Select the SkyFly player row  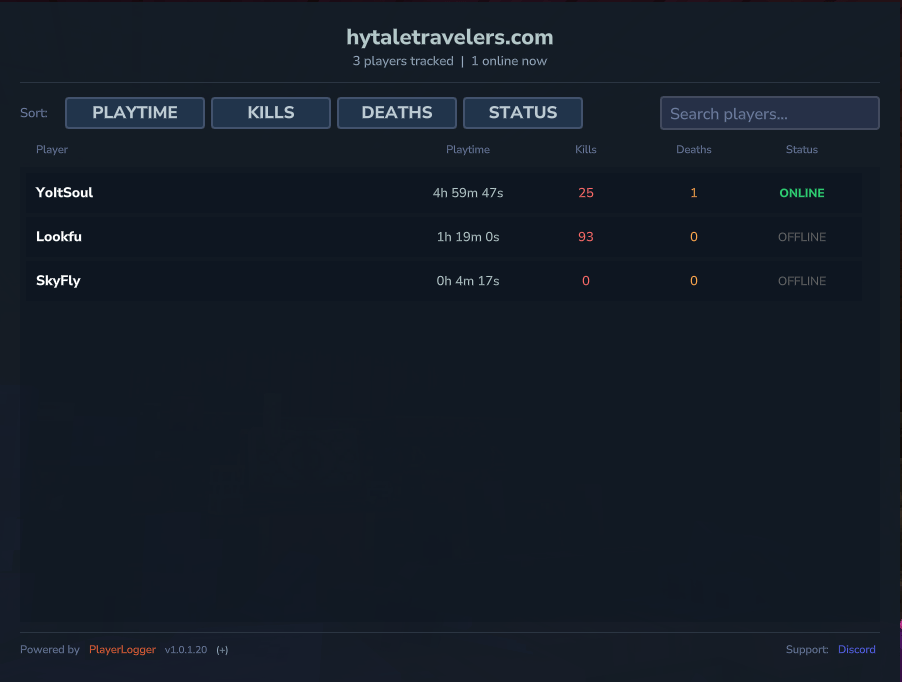(x=444, y=281)
